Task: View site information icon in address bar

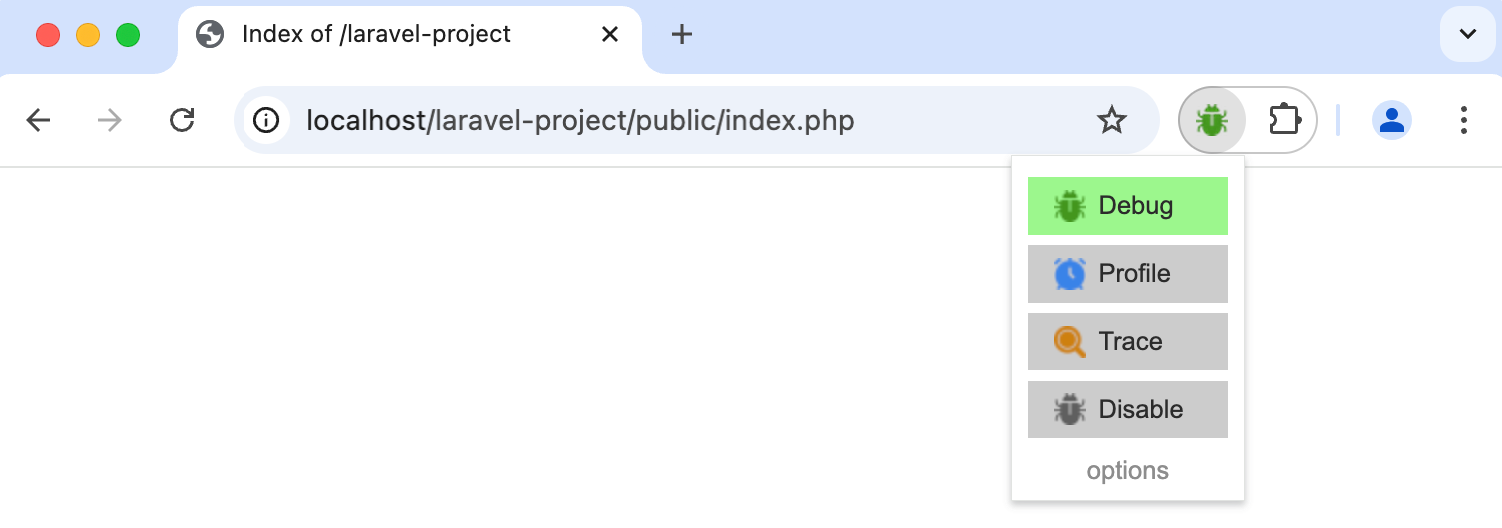Action: [266, 121]
